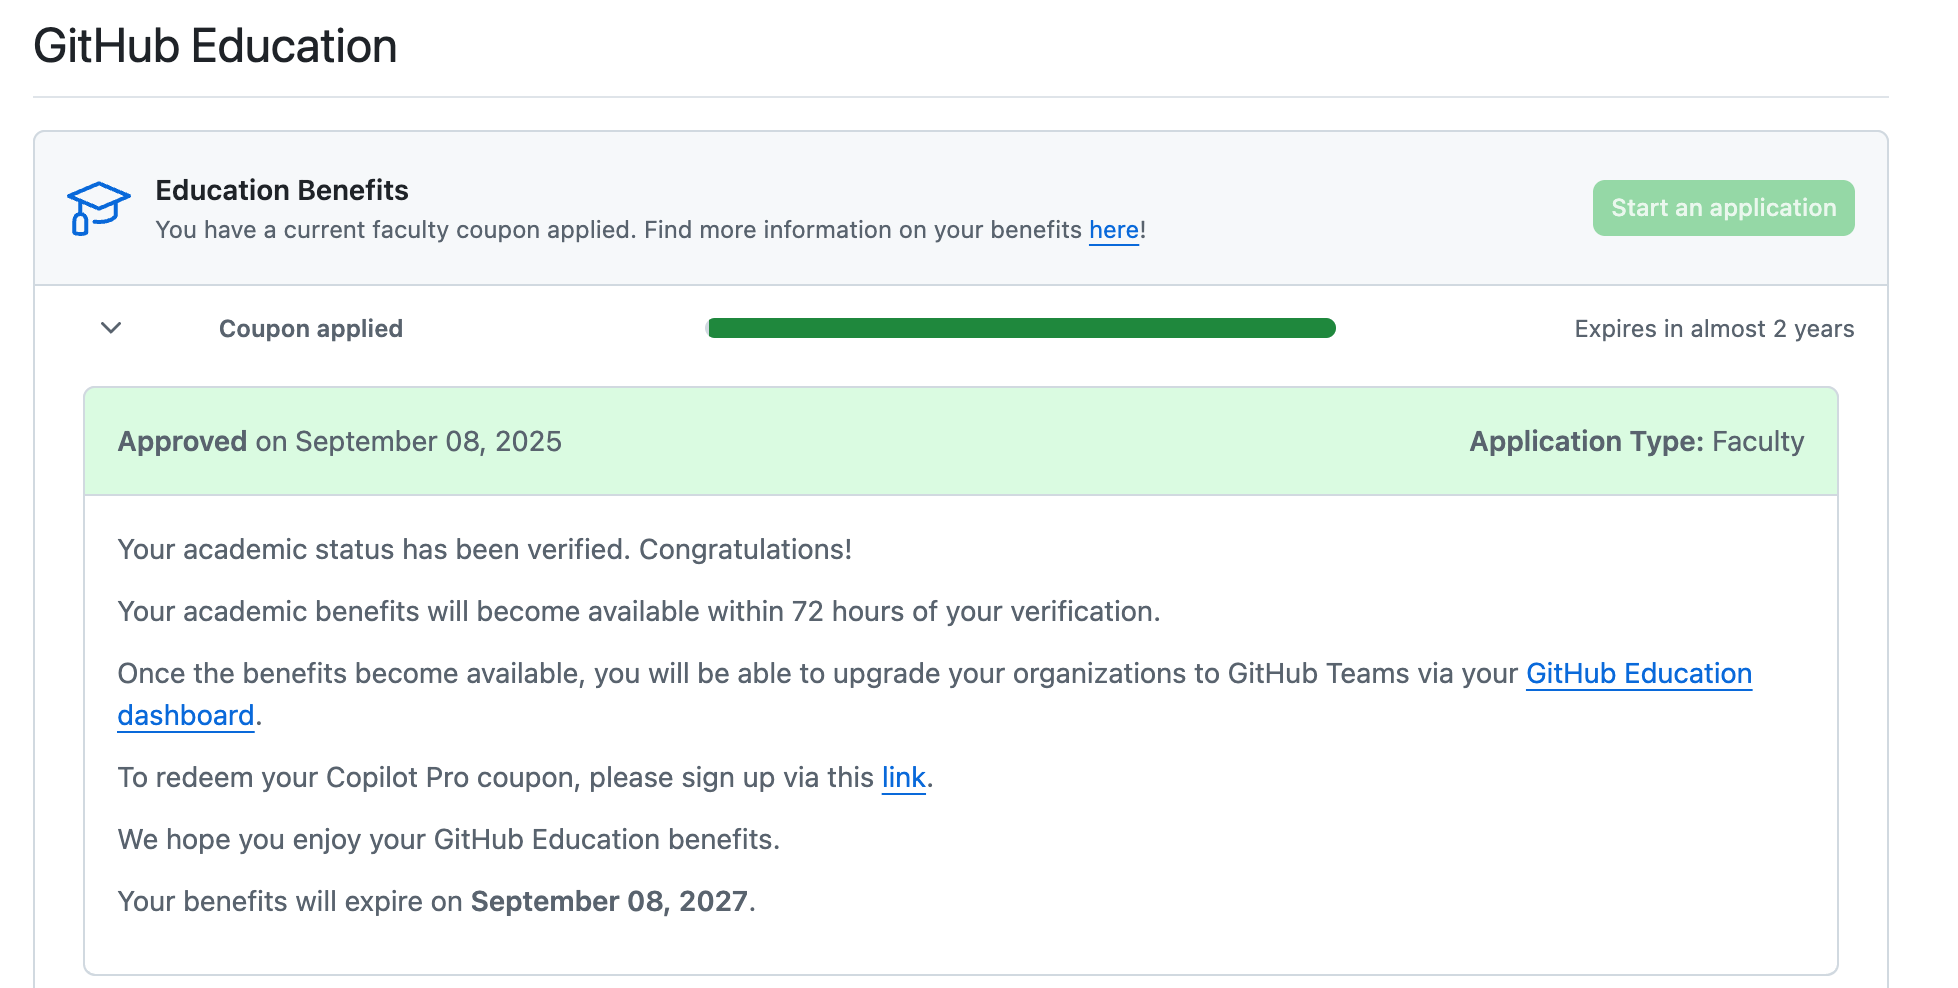
Task: Click the Coupon applied label
Action: pos(310,329)
